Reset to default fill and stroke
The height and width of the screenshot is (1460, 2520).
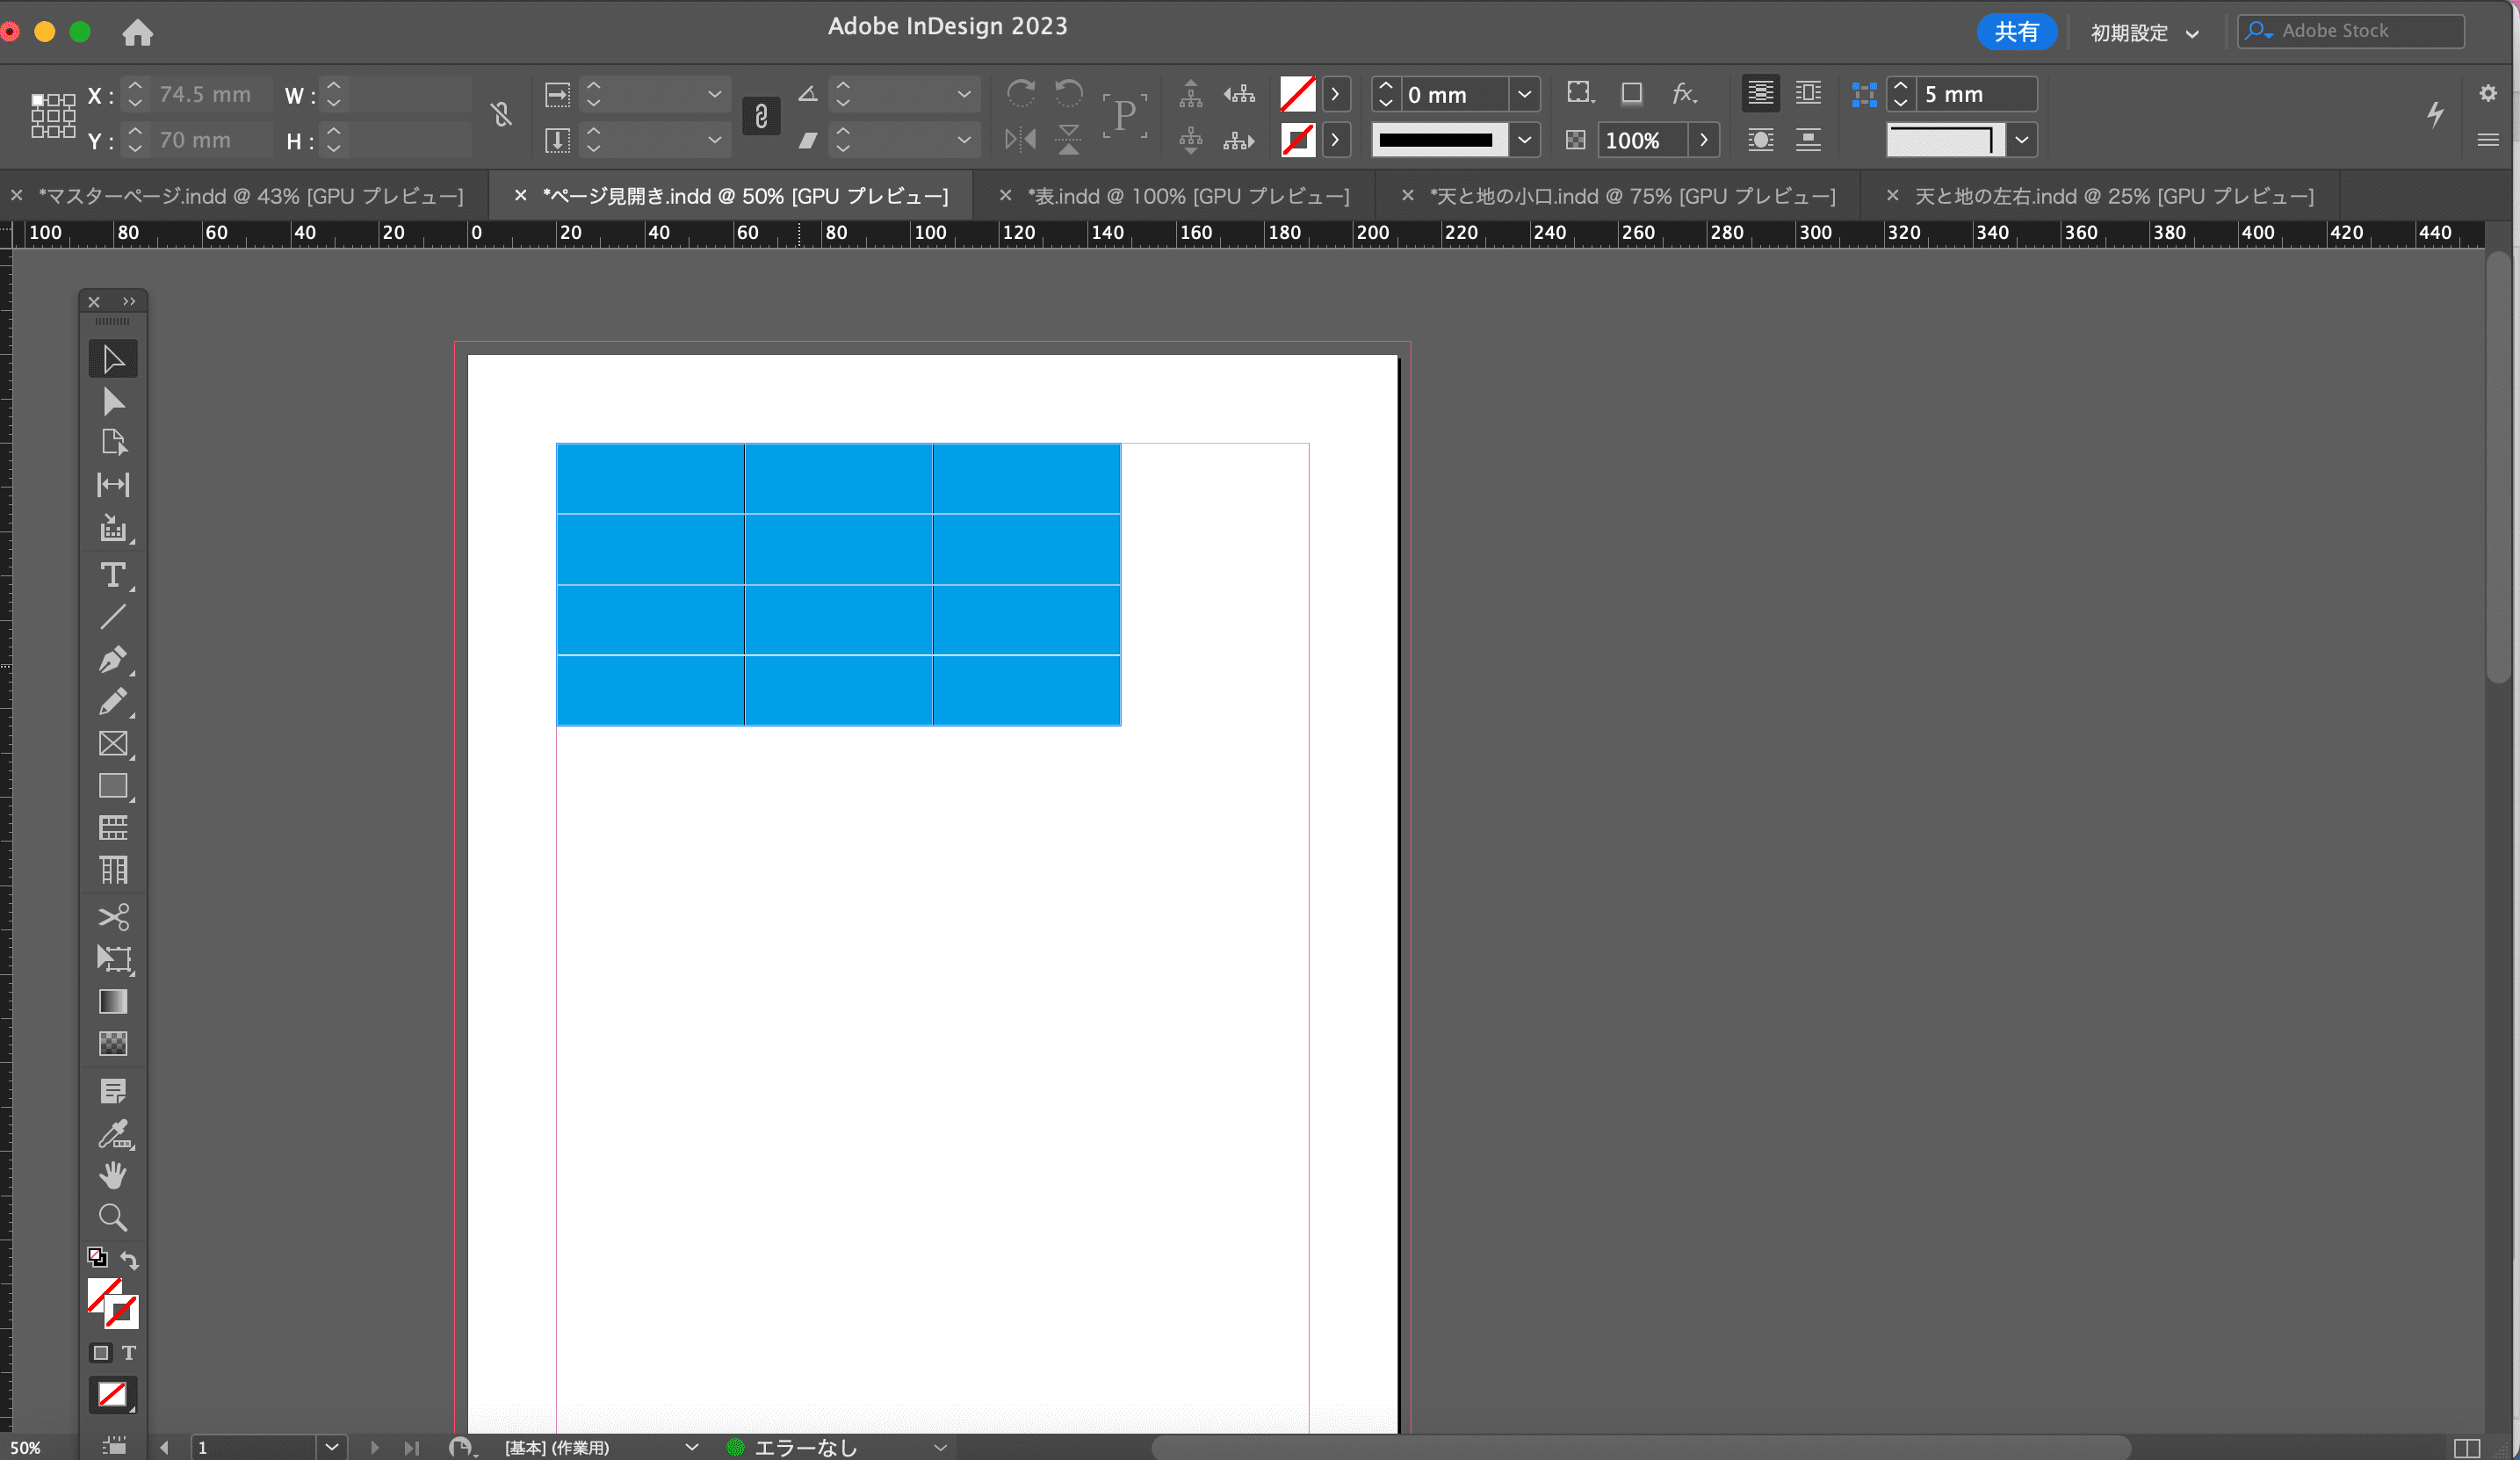pos(97,1258)
